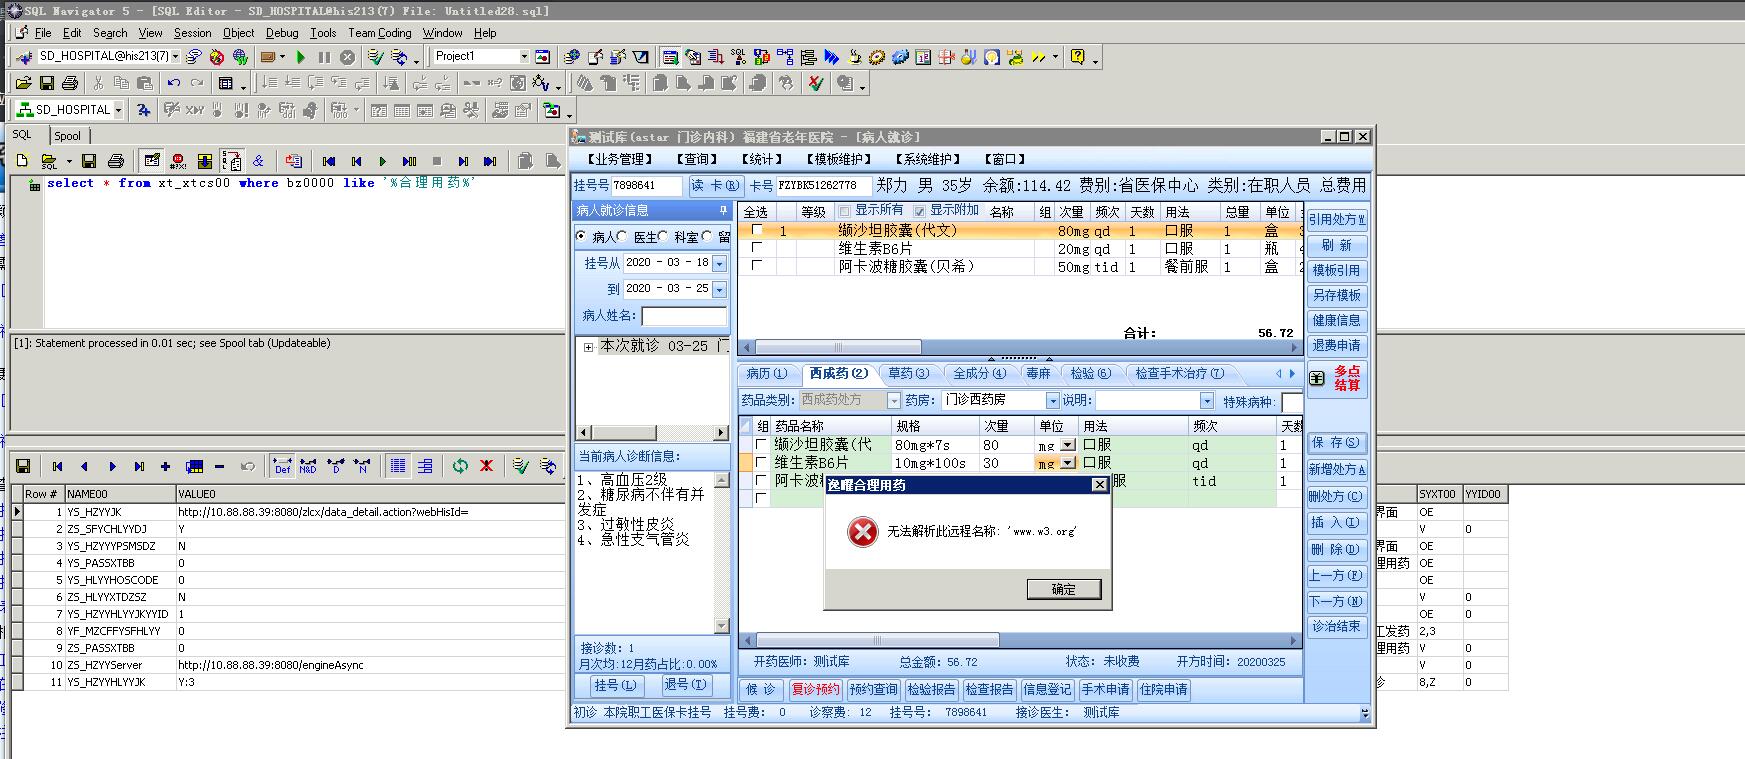This screenshot has width=1745, height=759.
Task: Click the Def display mode icon in grid toolbar
Action: point(282,466)
